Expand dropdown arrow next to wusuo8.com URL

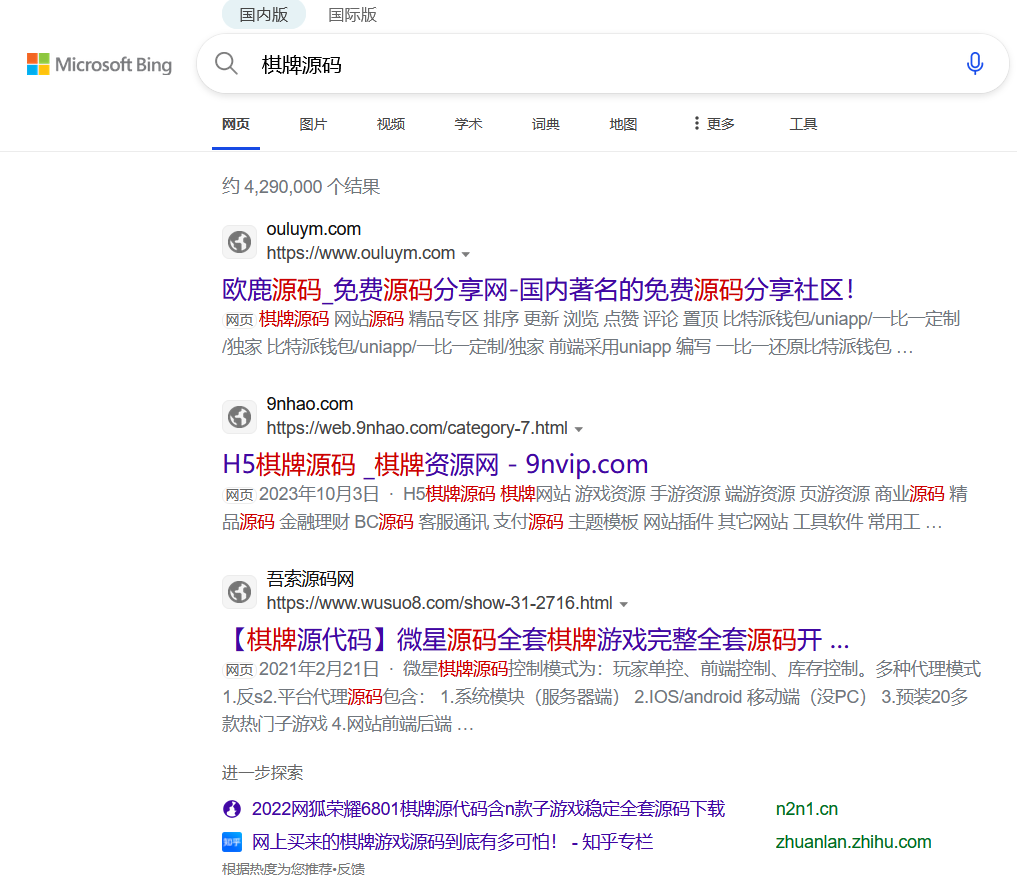click(x=624, y=604)
